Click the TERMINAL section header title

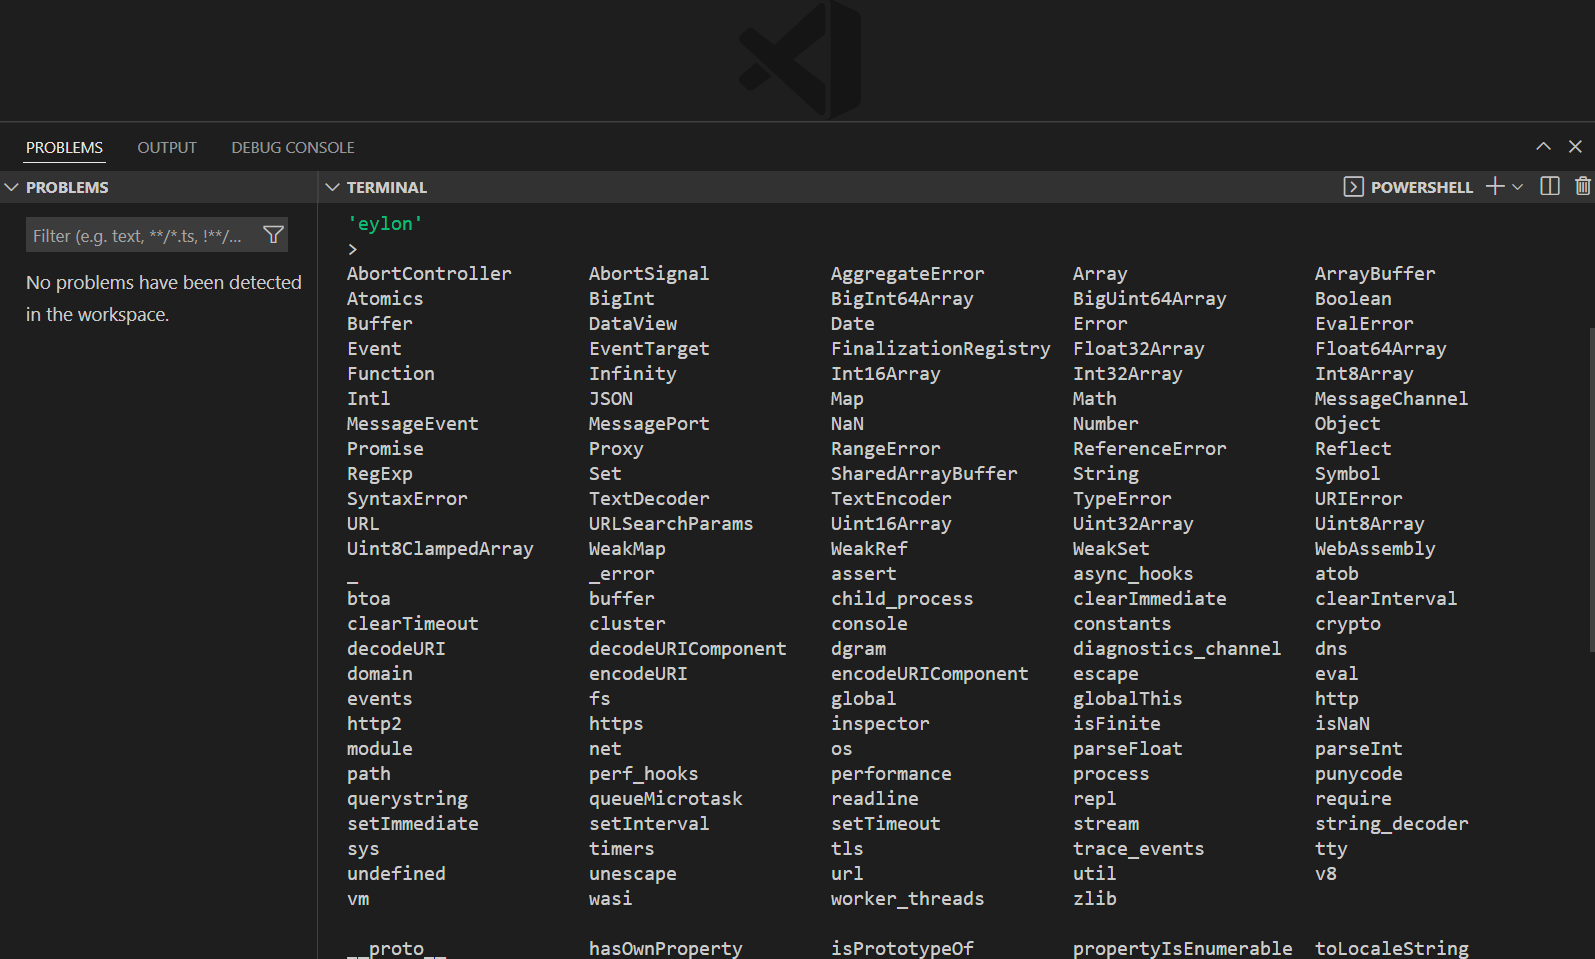(x=386, y=187)
